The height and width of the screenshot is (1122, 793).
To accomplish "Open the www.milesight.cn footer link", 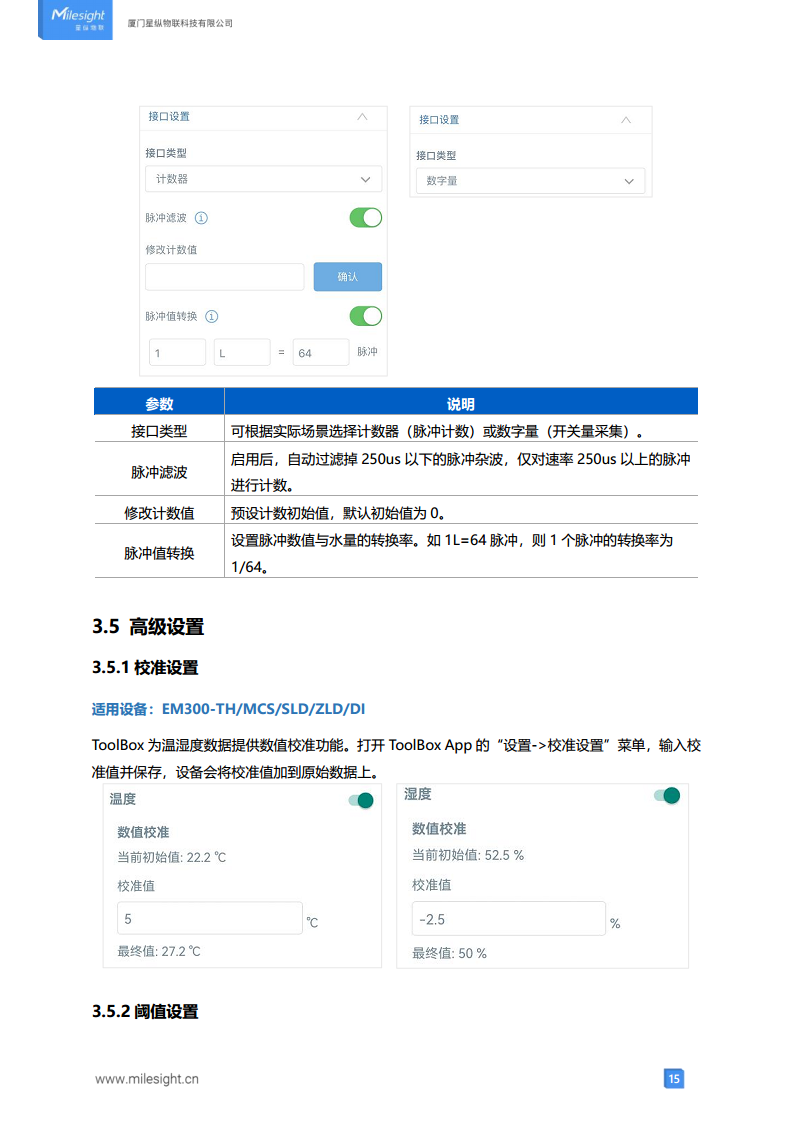I will click(x=147, y=1079).
